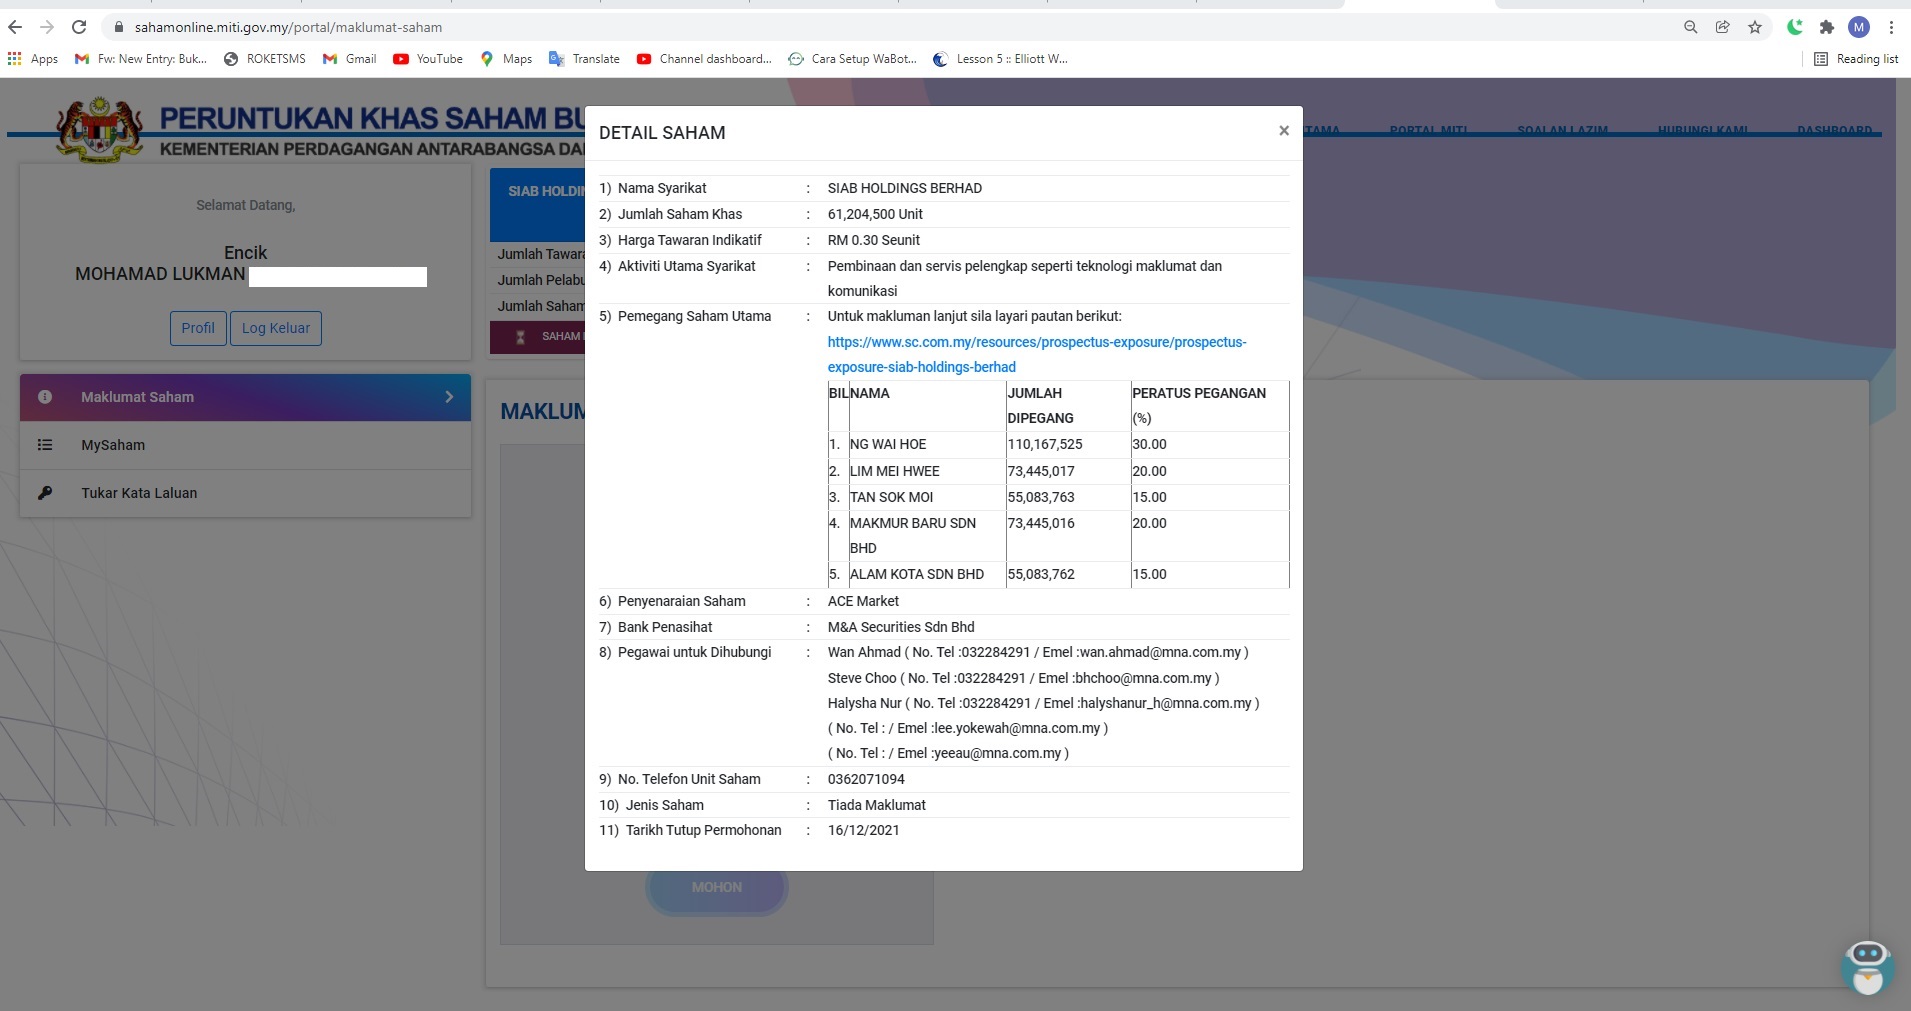Click the browser reload icon

[79, 27]
